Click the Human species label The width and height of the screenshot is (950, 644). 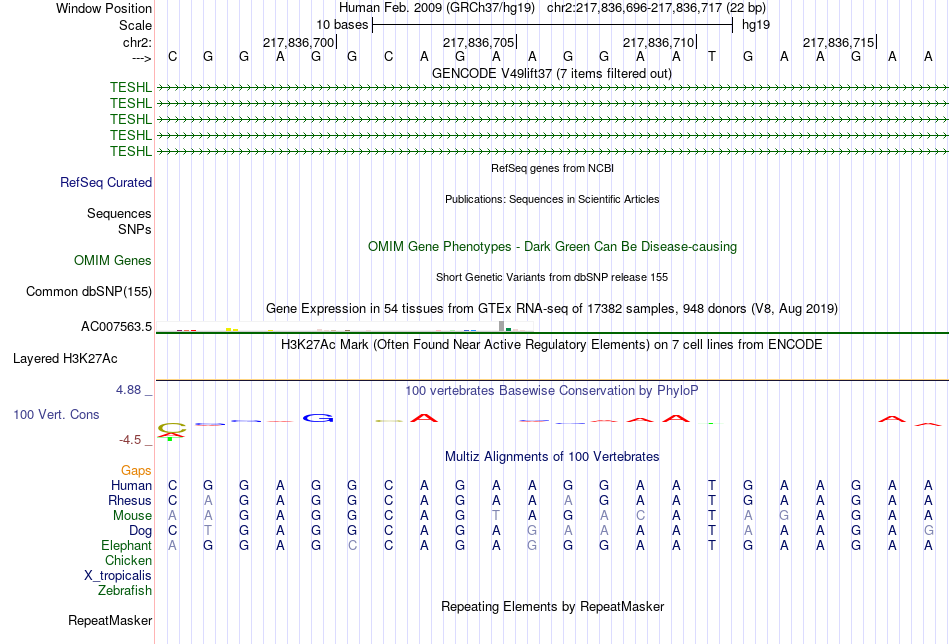[131, 485]
